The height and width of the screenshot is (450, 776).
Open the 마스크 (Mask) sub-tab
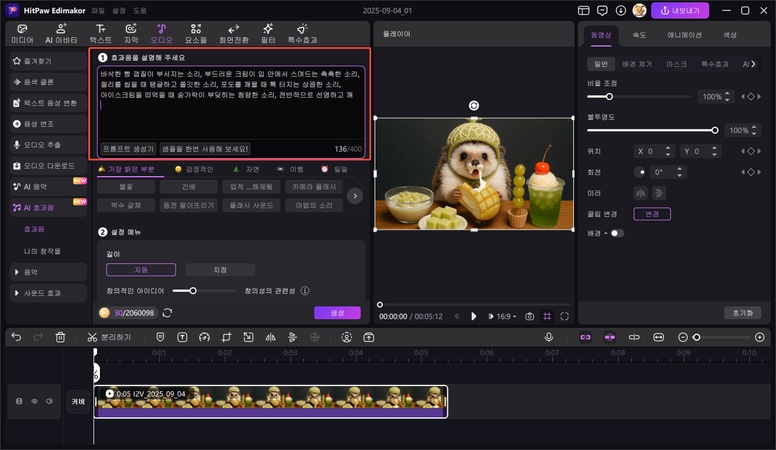676,64
